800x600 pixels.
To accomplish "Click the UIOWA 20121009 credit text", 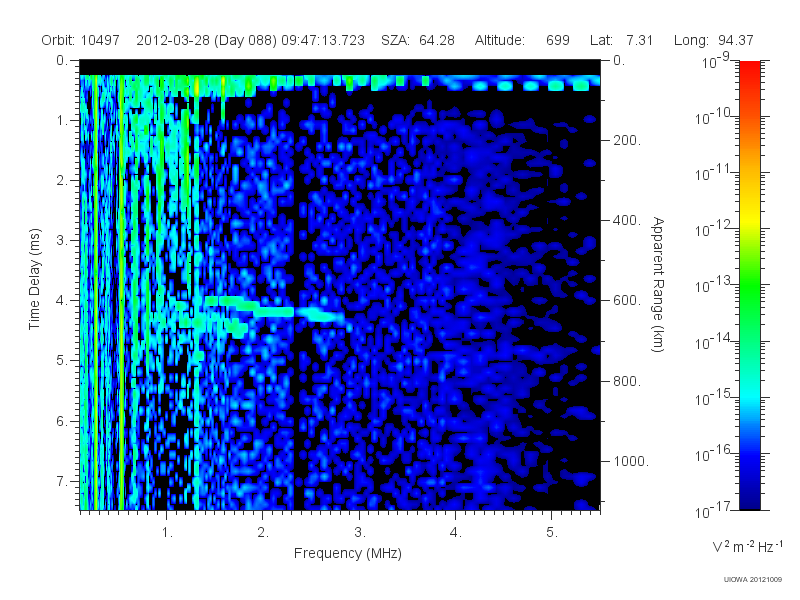I will pyautogui.click(x=753, y=579).
